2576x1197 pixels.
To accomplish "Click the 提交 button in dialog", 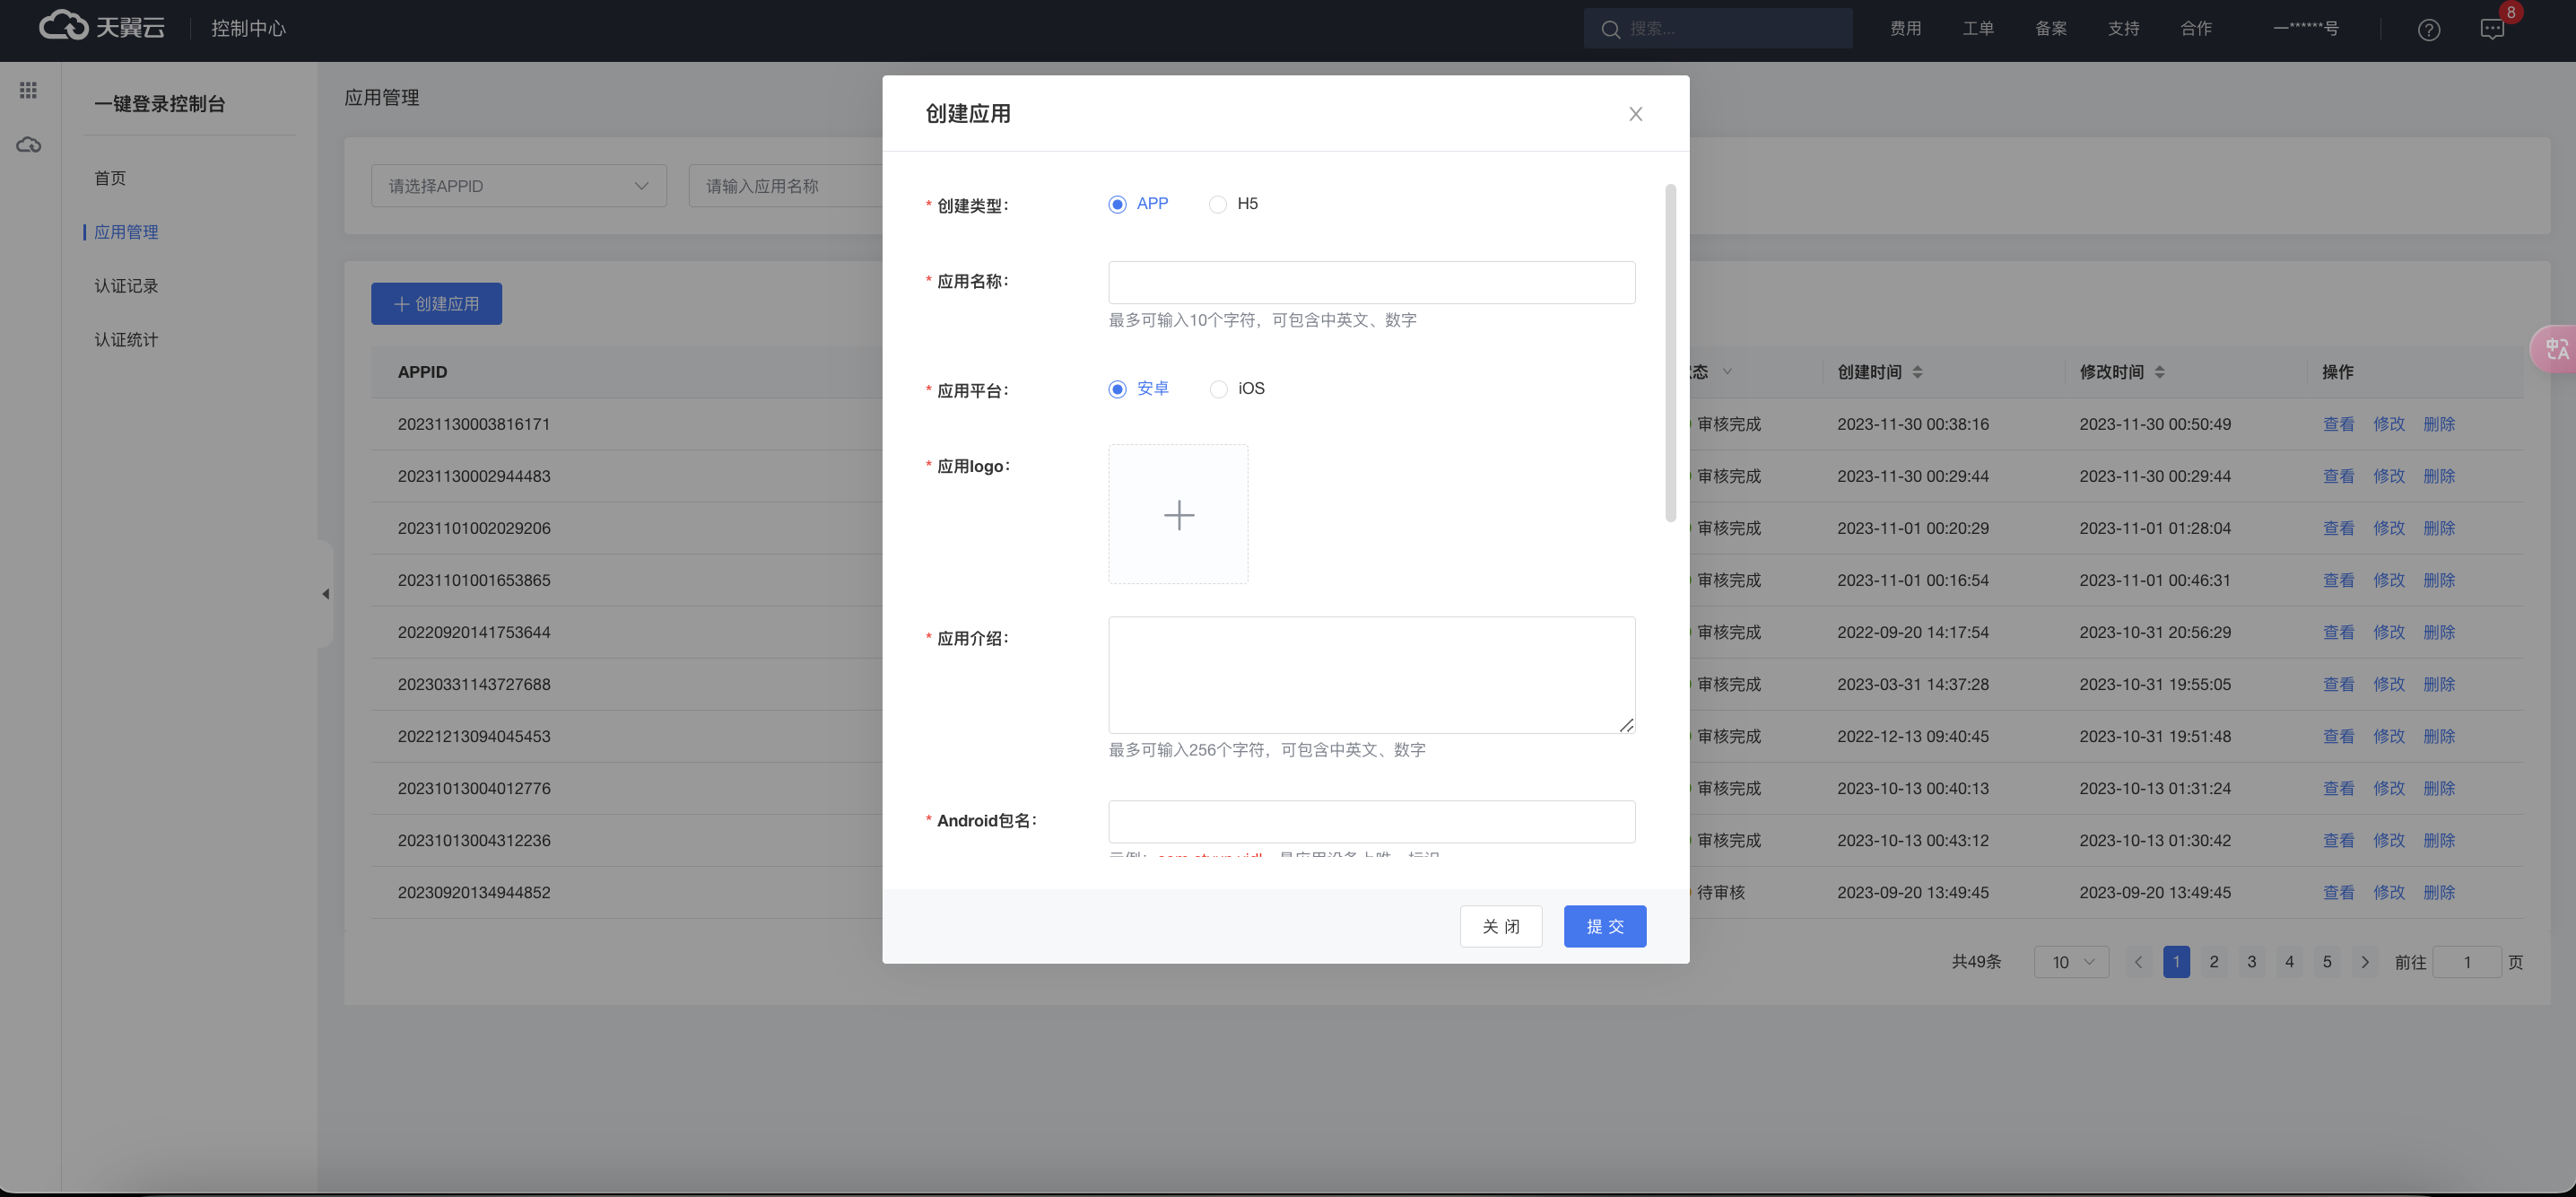I will (x=1604, y=927).
